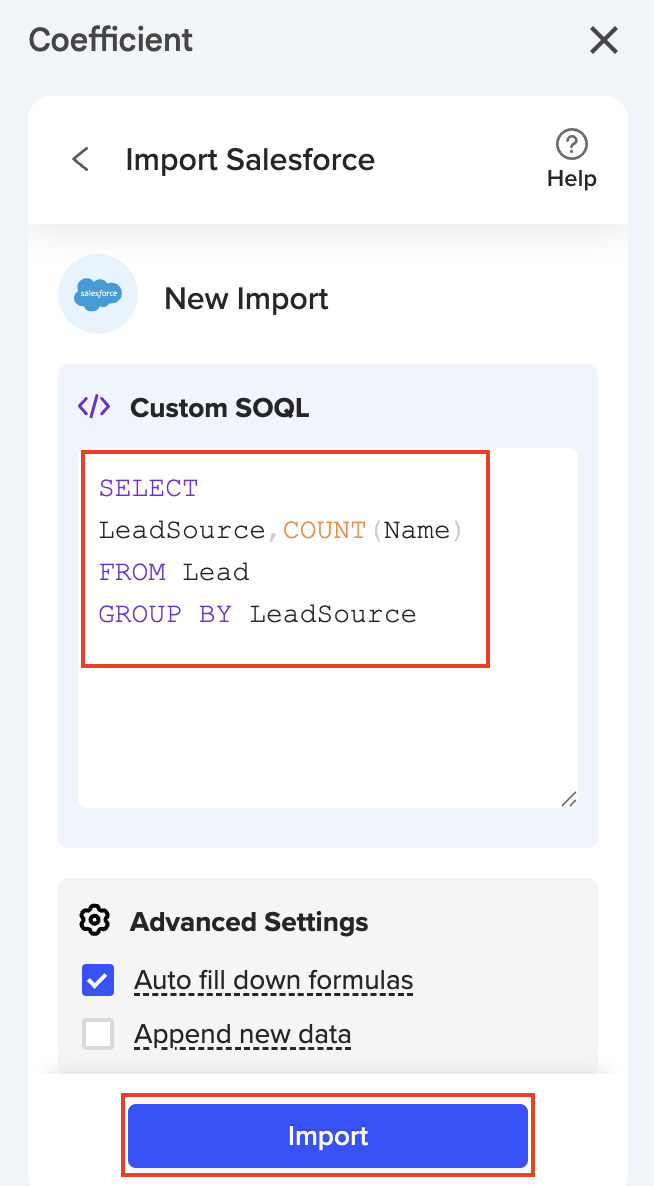Click the Help text label

pos(572,179)
